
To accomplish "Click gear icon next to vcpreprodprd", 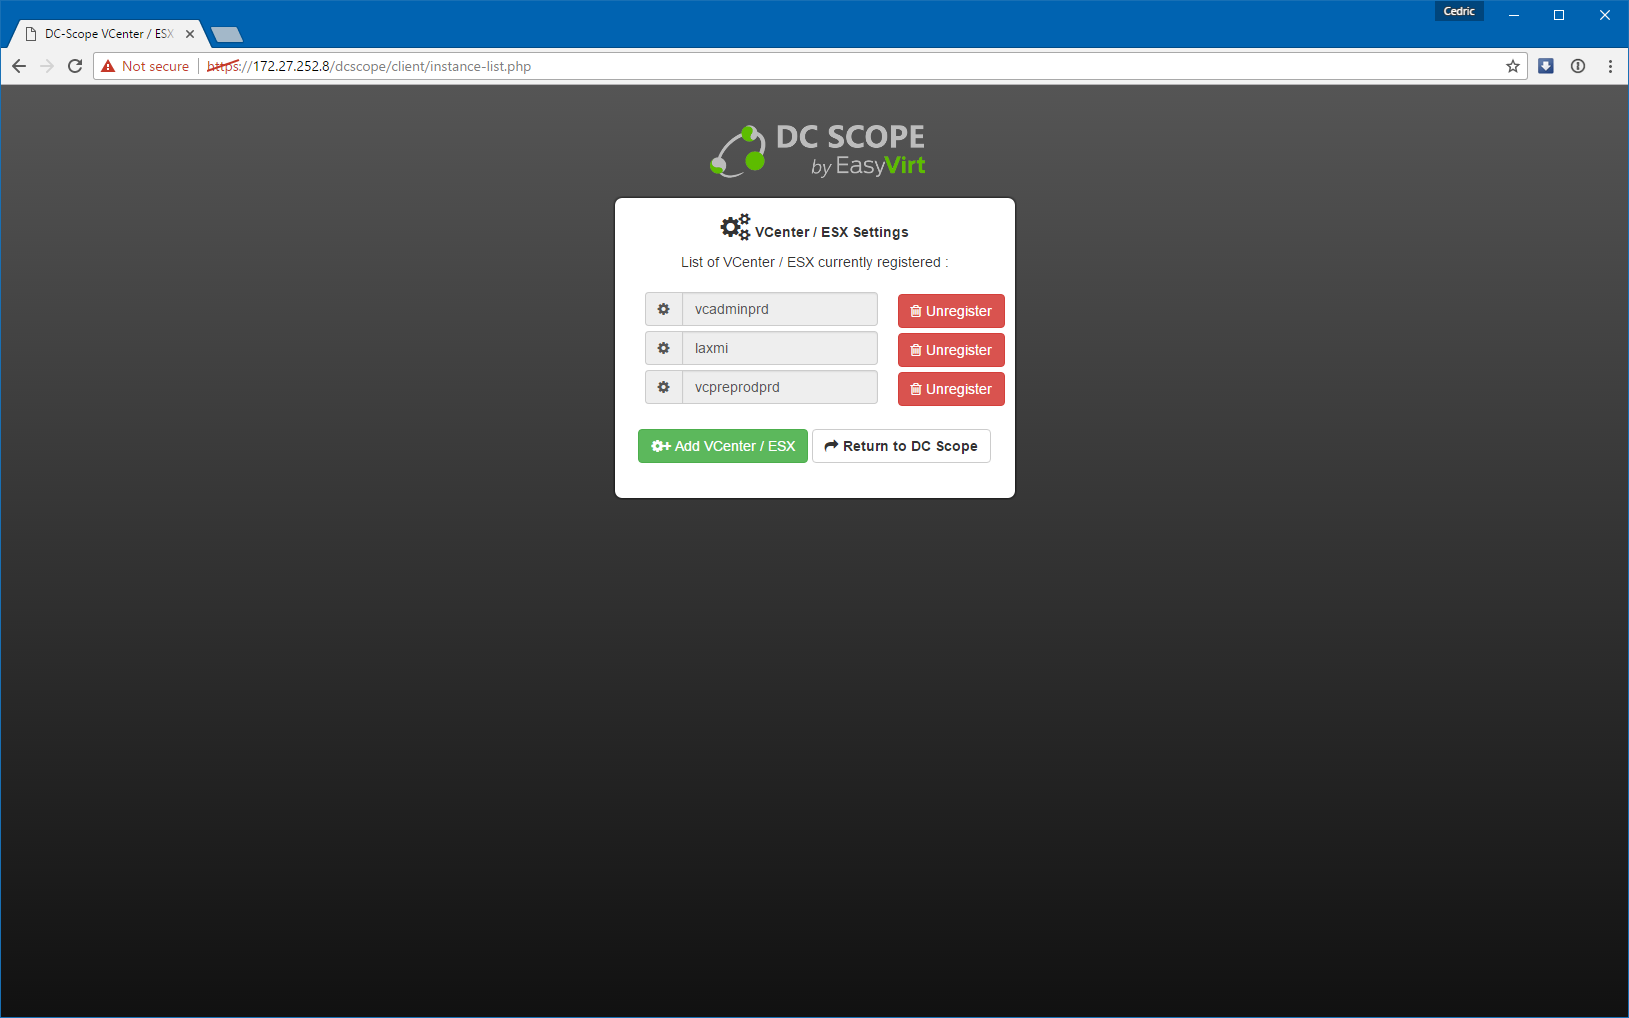I will click(663, 388).
